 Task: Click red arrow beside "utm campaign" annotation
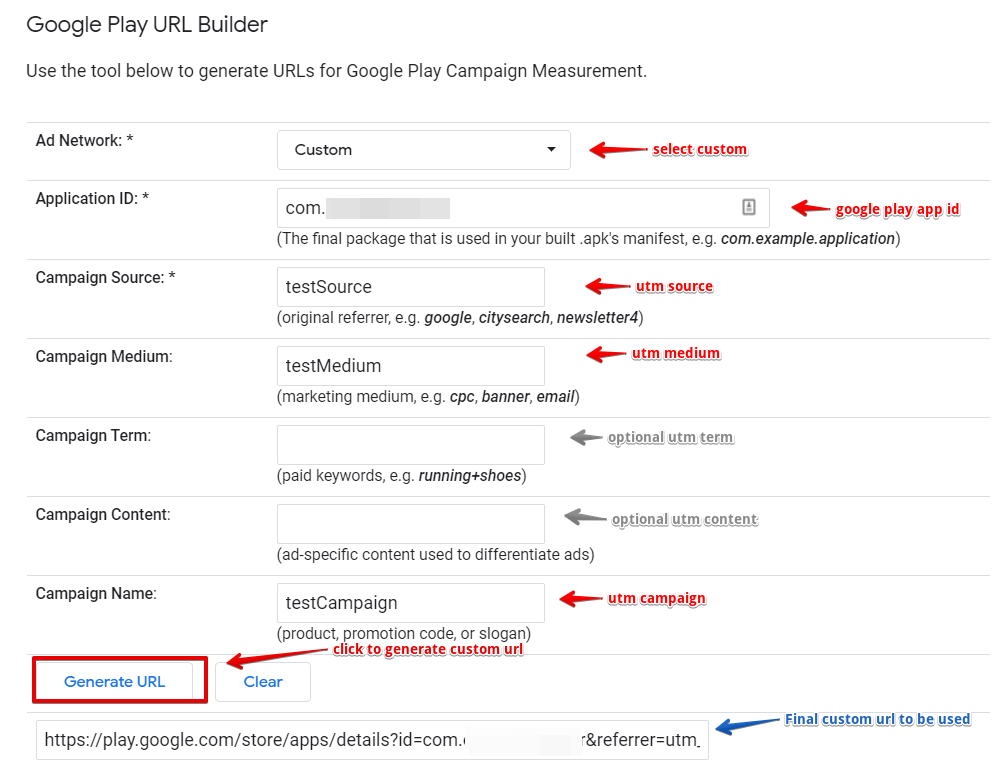pyautogui.click(x=580, y=599)
